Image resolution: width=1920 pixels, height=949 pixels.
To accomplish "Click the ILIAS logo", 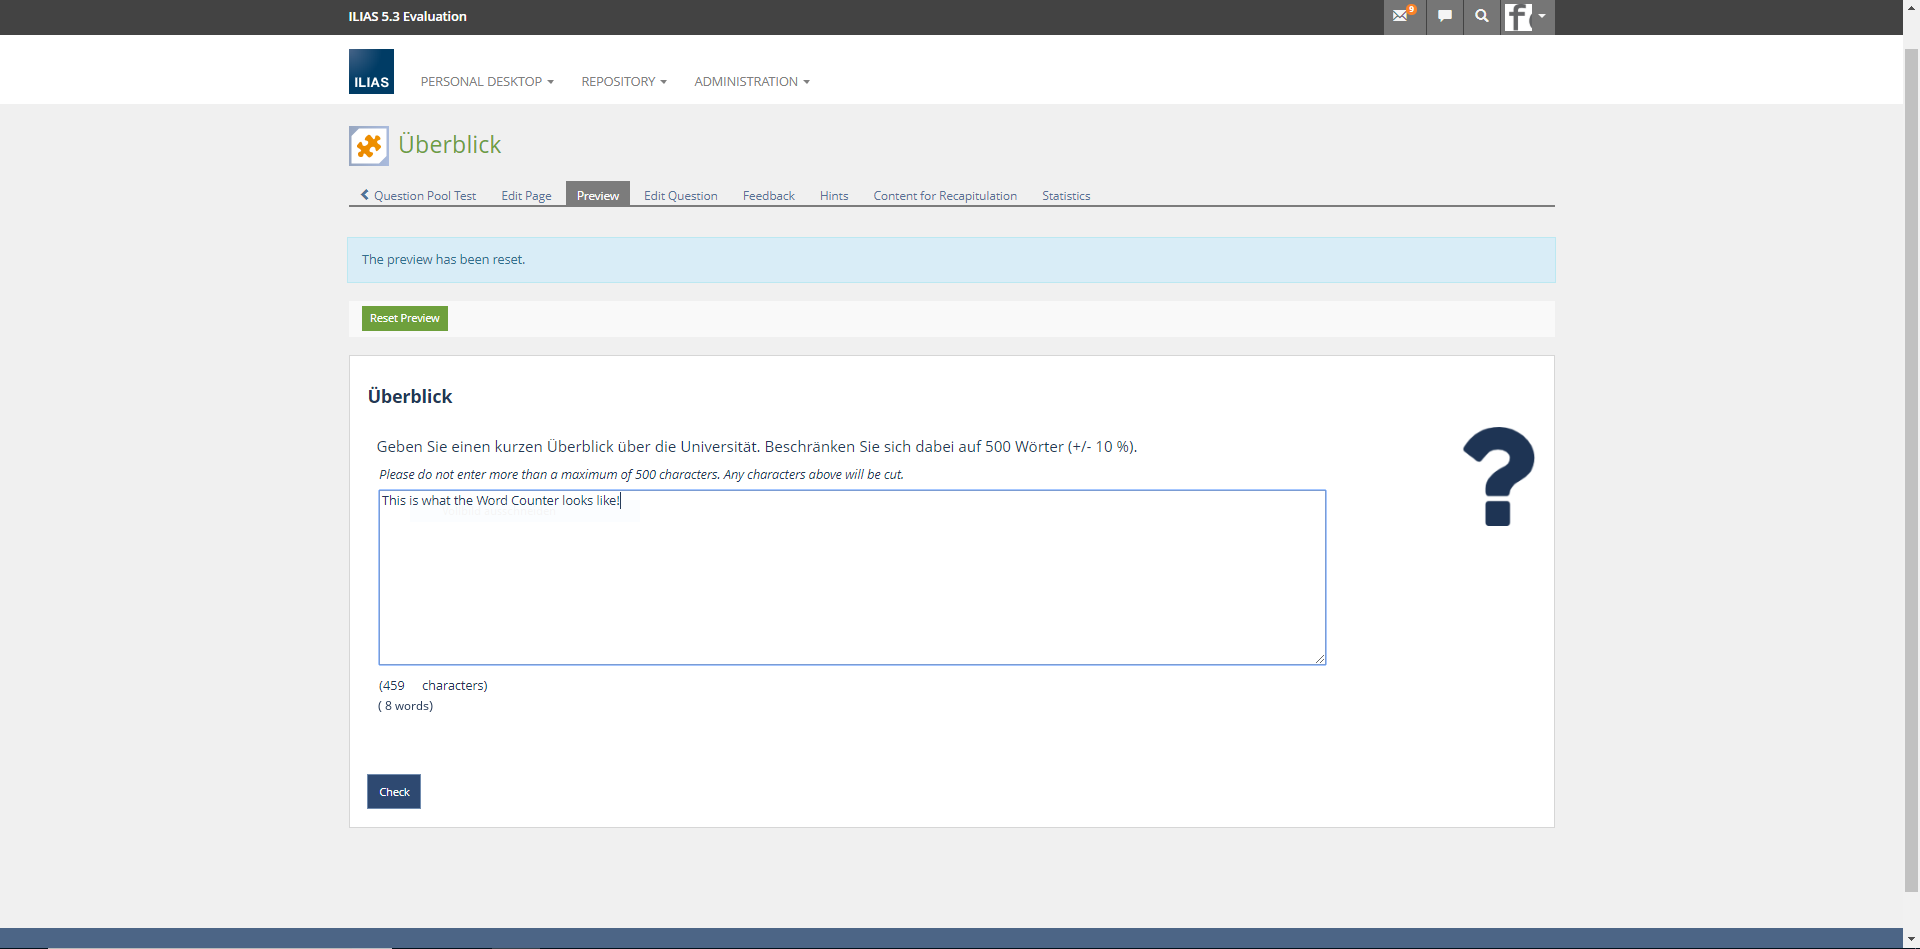I will [x=371, y=72].
